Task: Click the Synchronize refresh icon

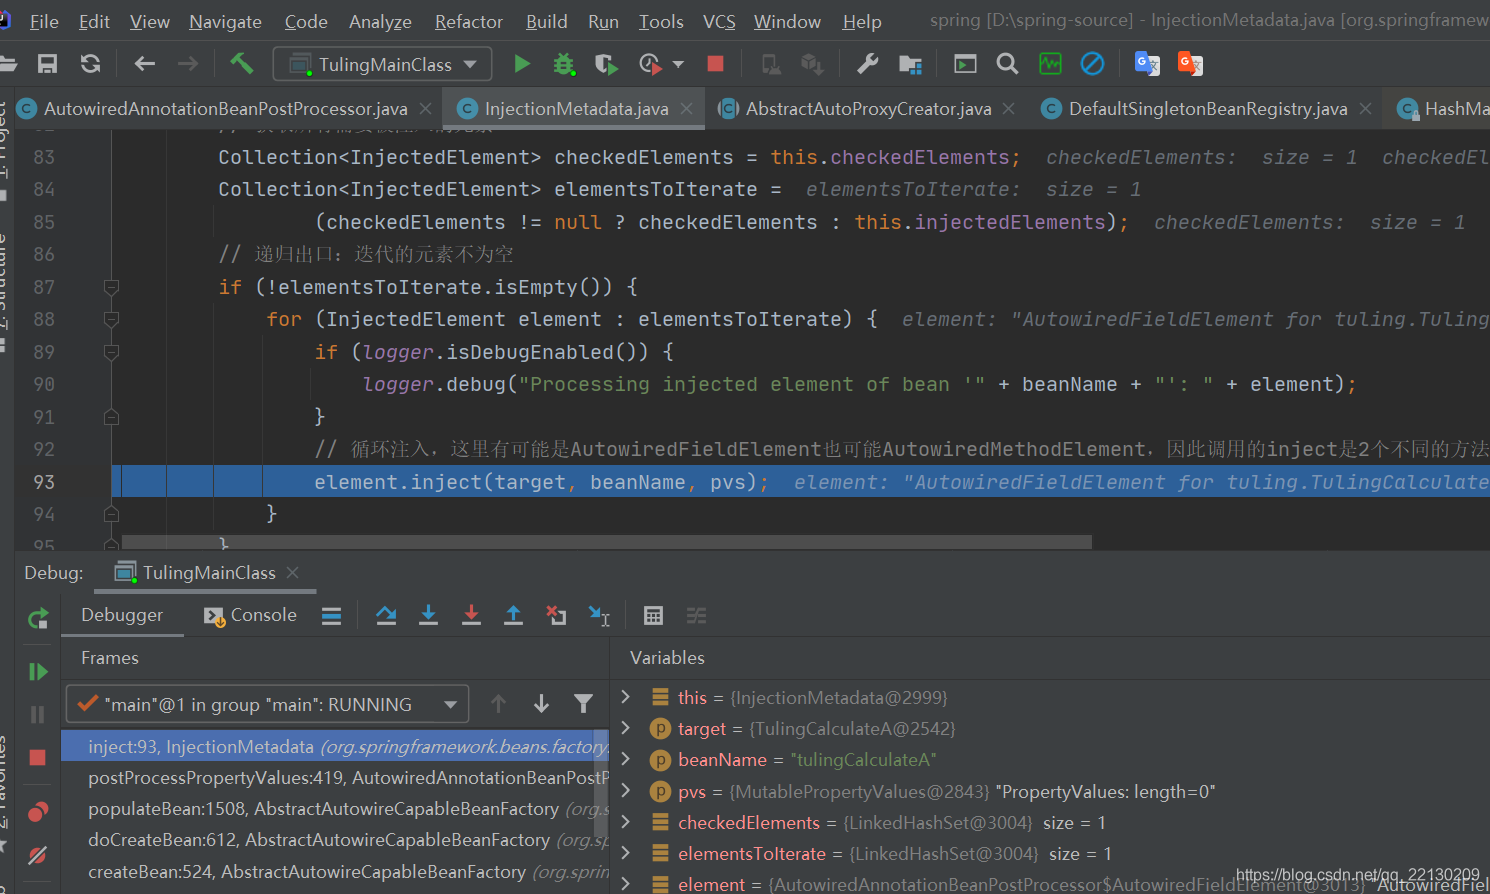Action: coord(91,64)
